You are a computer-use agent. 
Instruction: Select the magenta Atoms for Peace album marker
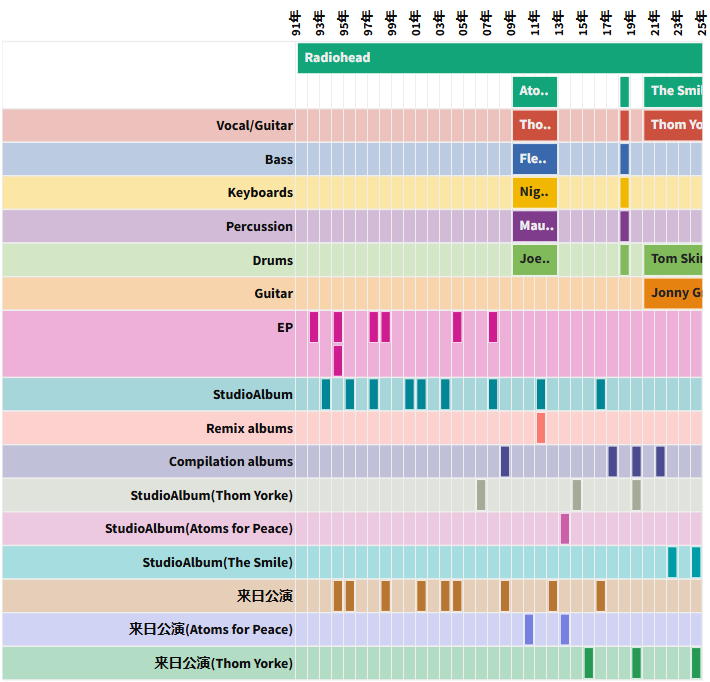click(565, 528)
